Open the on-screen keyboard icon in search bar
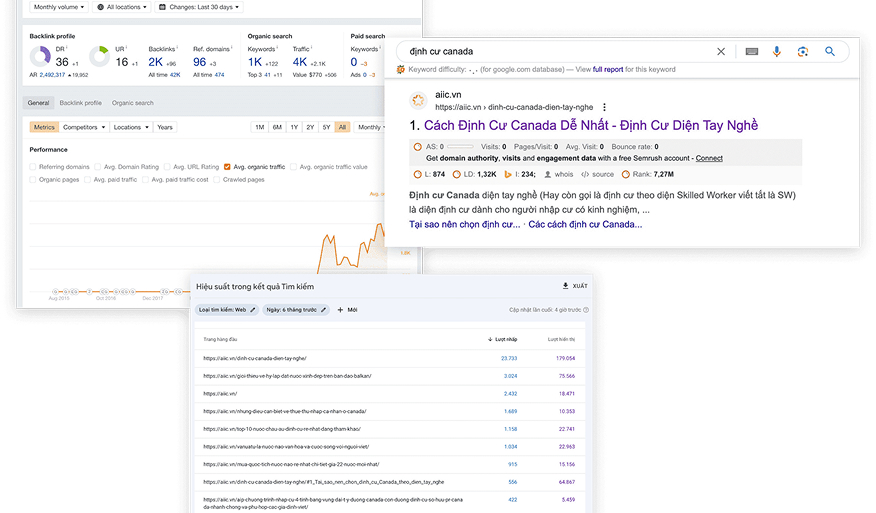 coord(751,51)
